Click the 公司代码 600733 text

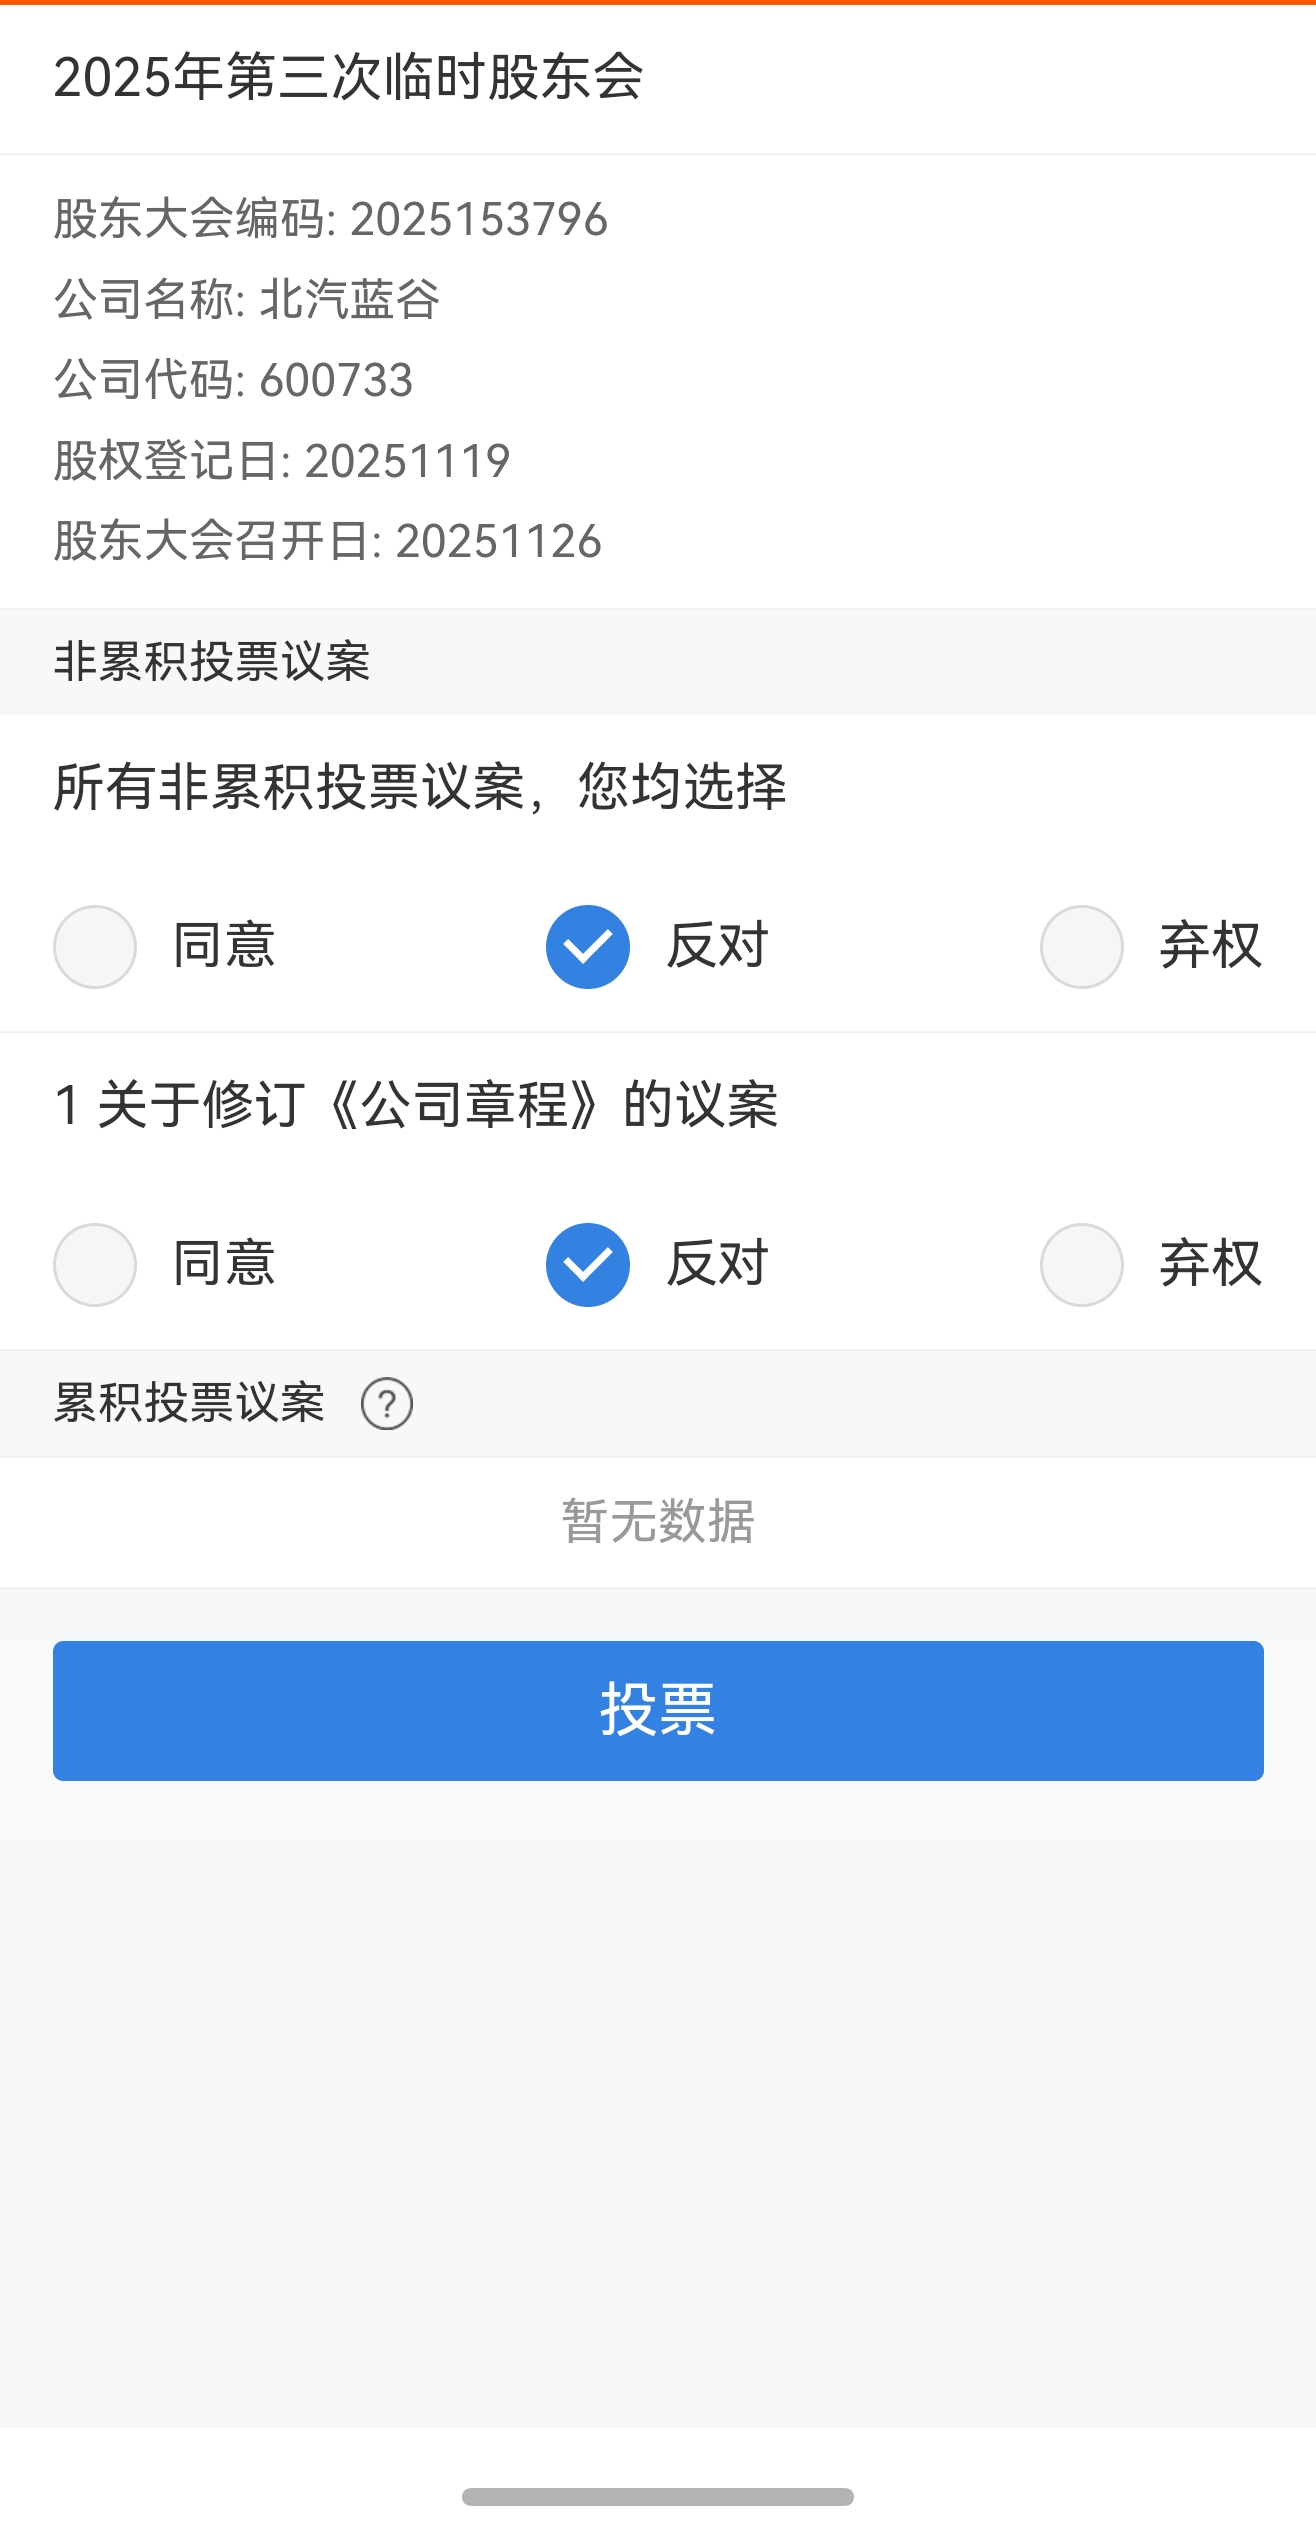click(x=234, y=380)
